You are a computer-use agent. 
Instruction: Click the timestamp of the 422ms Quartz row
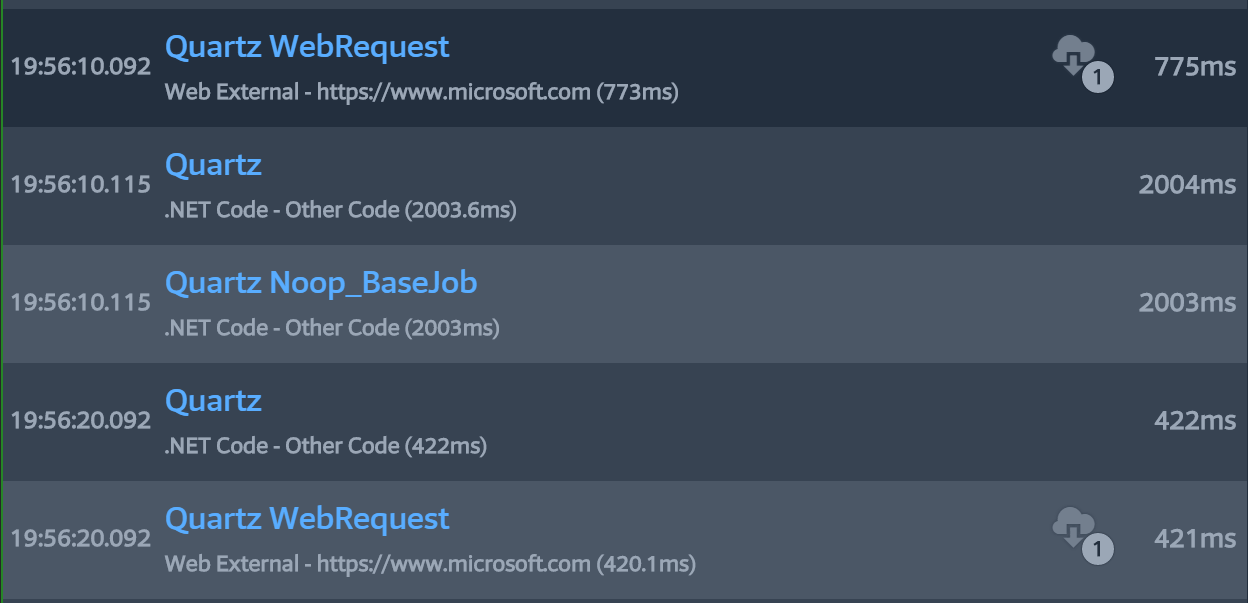click(x=81, y=421)
